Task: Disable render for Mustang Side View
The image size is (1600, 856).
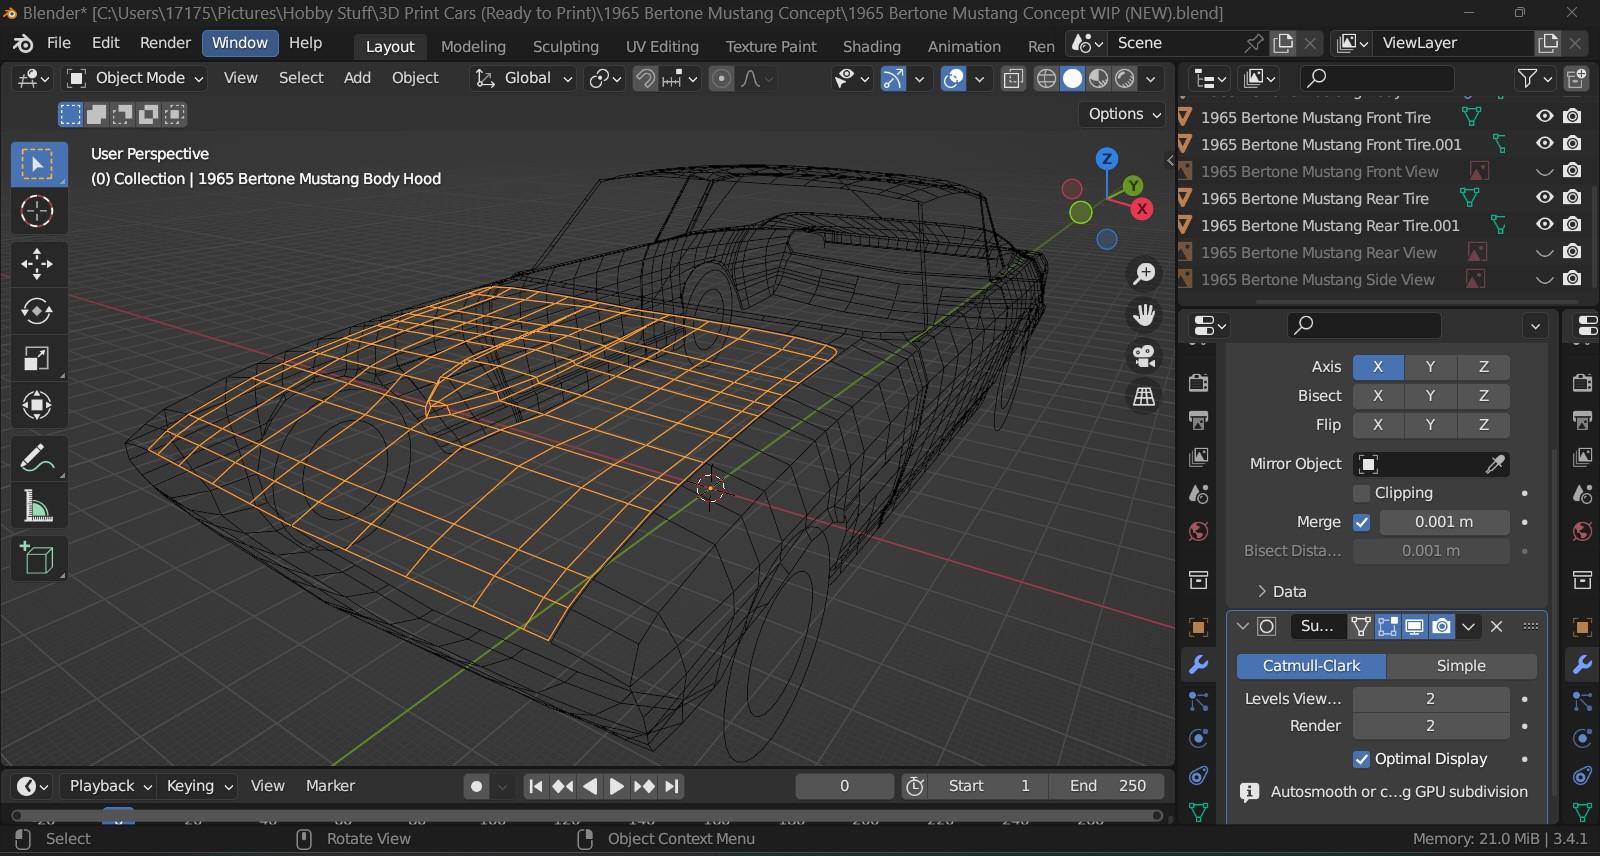Action: pyautogui.click(x=1572, y=279)
